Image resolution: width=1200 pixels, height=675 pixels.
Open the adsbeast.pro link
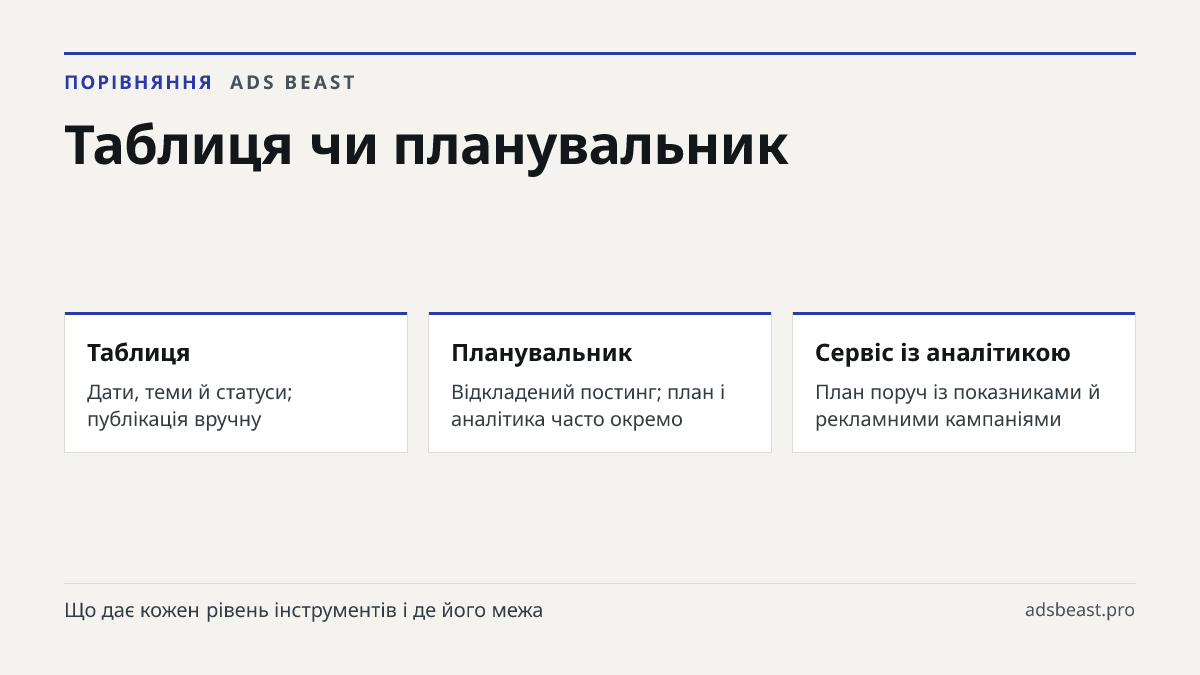[x=1080, y=610]
